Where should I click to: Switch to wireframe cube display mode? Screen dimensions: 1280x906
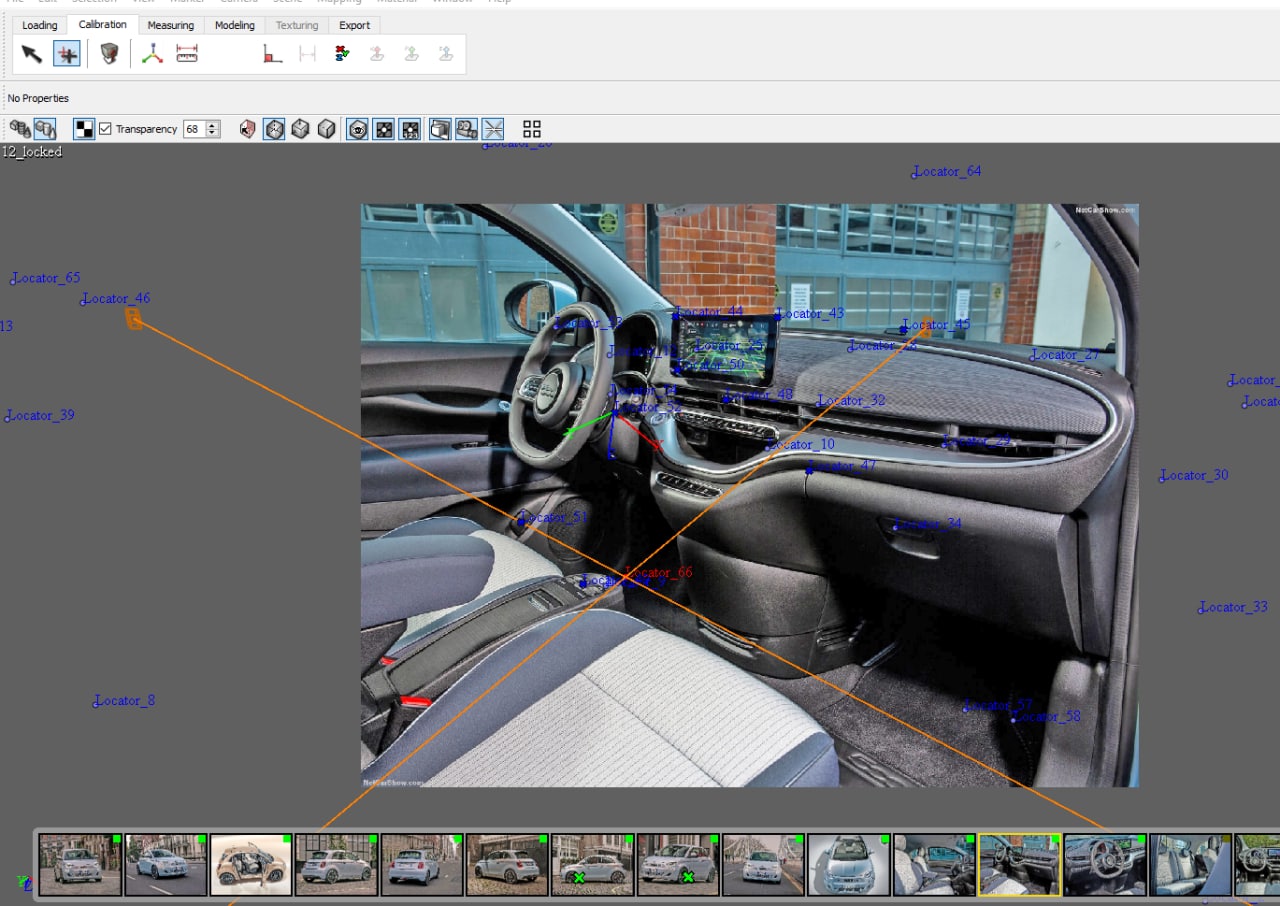(274, 129)
